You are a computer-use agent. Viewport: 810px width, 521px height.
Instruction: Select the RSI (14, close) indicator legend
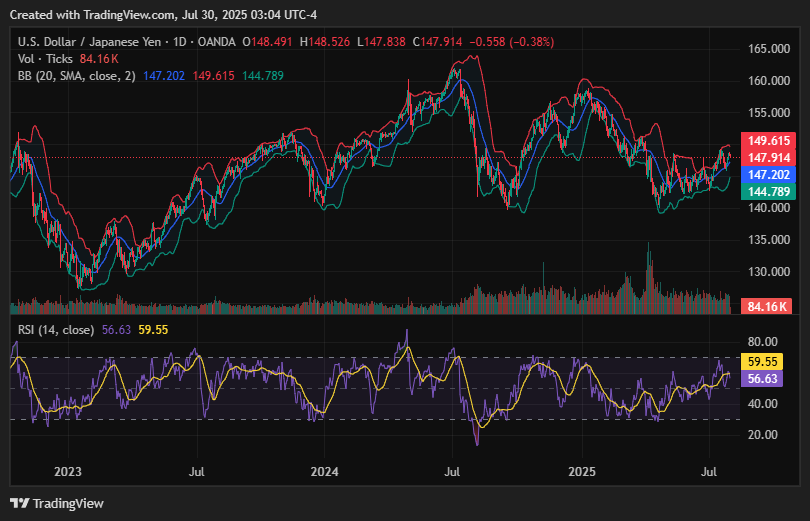56,329
